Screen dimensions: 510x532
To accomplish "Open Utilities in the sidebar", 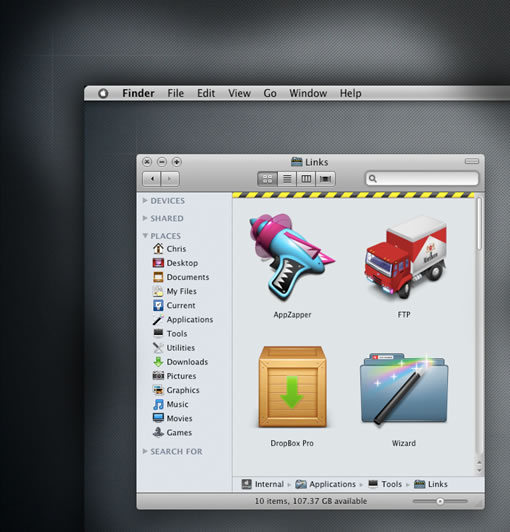I will click(174, 348).
